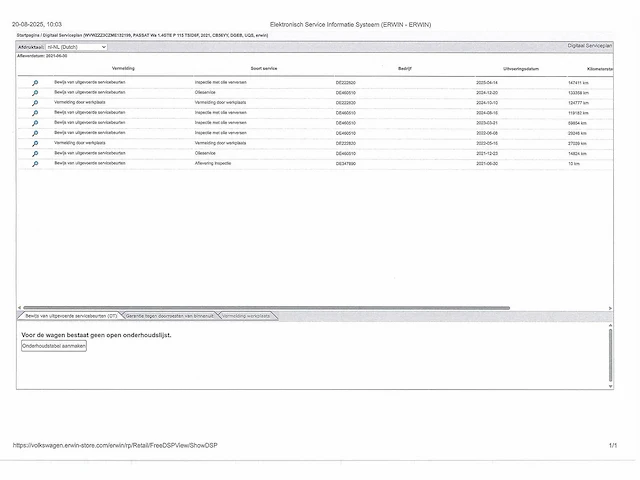Sort by the Bedrijf column header
The width and height of the screenshot is (640, 480).
click(404, 69)
